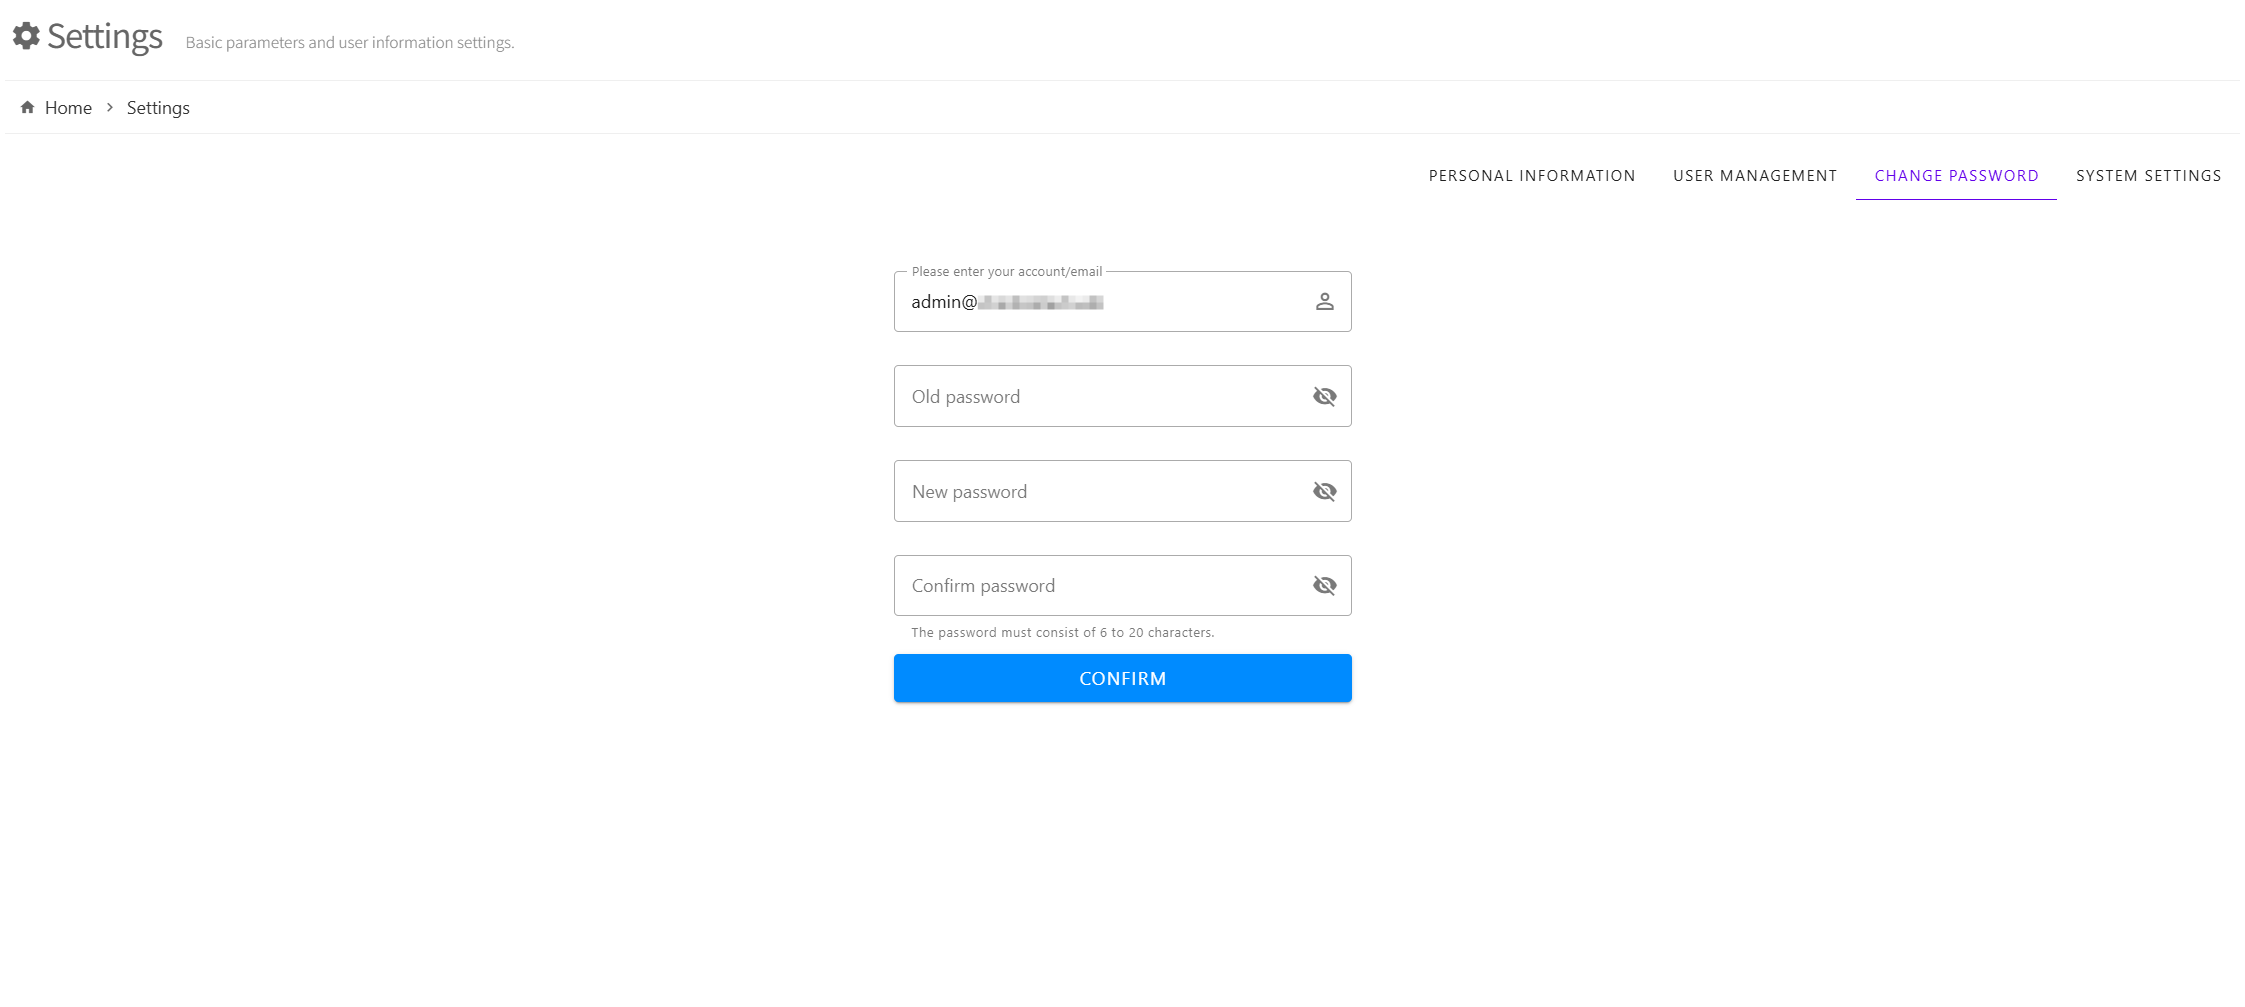Screen dimensions: 2245x1007
Task: Click the Settings page title text
Action: 105,37
